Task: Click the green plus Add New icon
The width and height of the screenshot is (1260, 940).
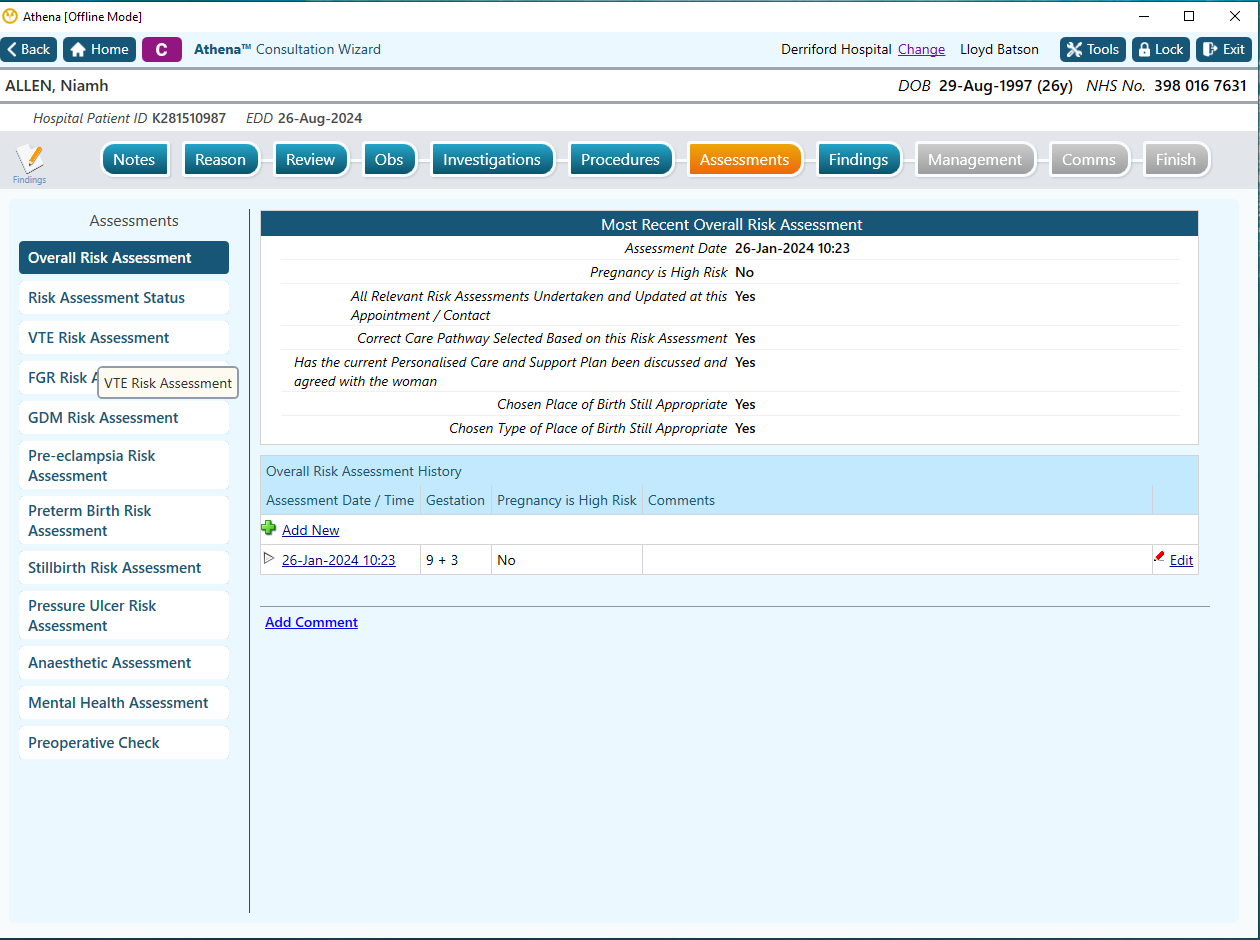Action: click(x=268, y=528)
